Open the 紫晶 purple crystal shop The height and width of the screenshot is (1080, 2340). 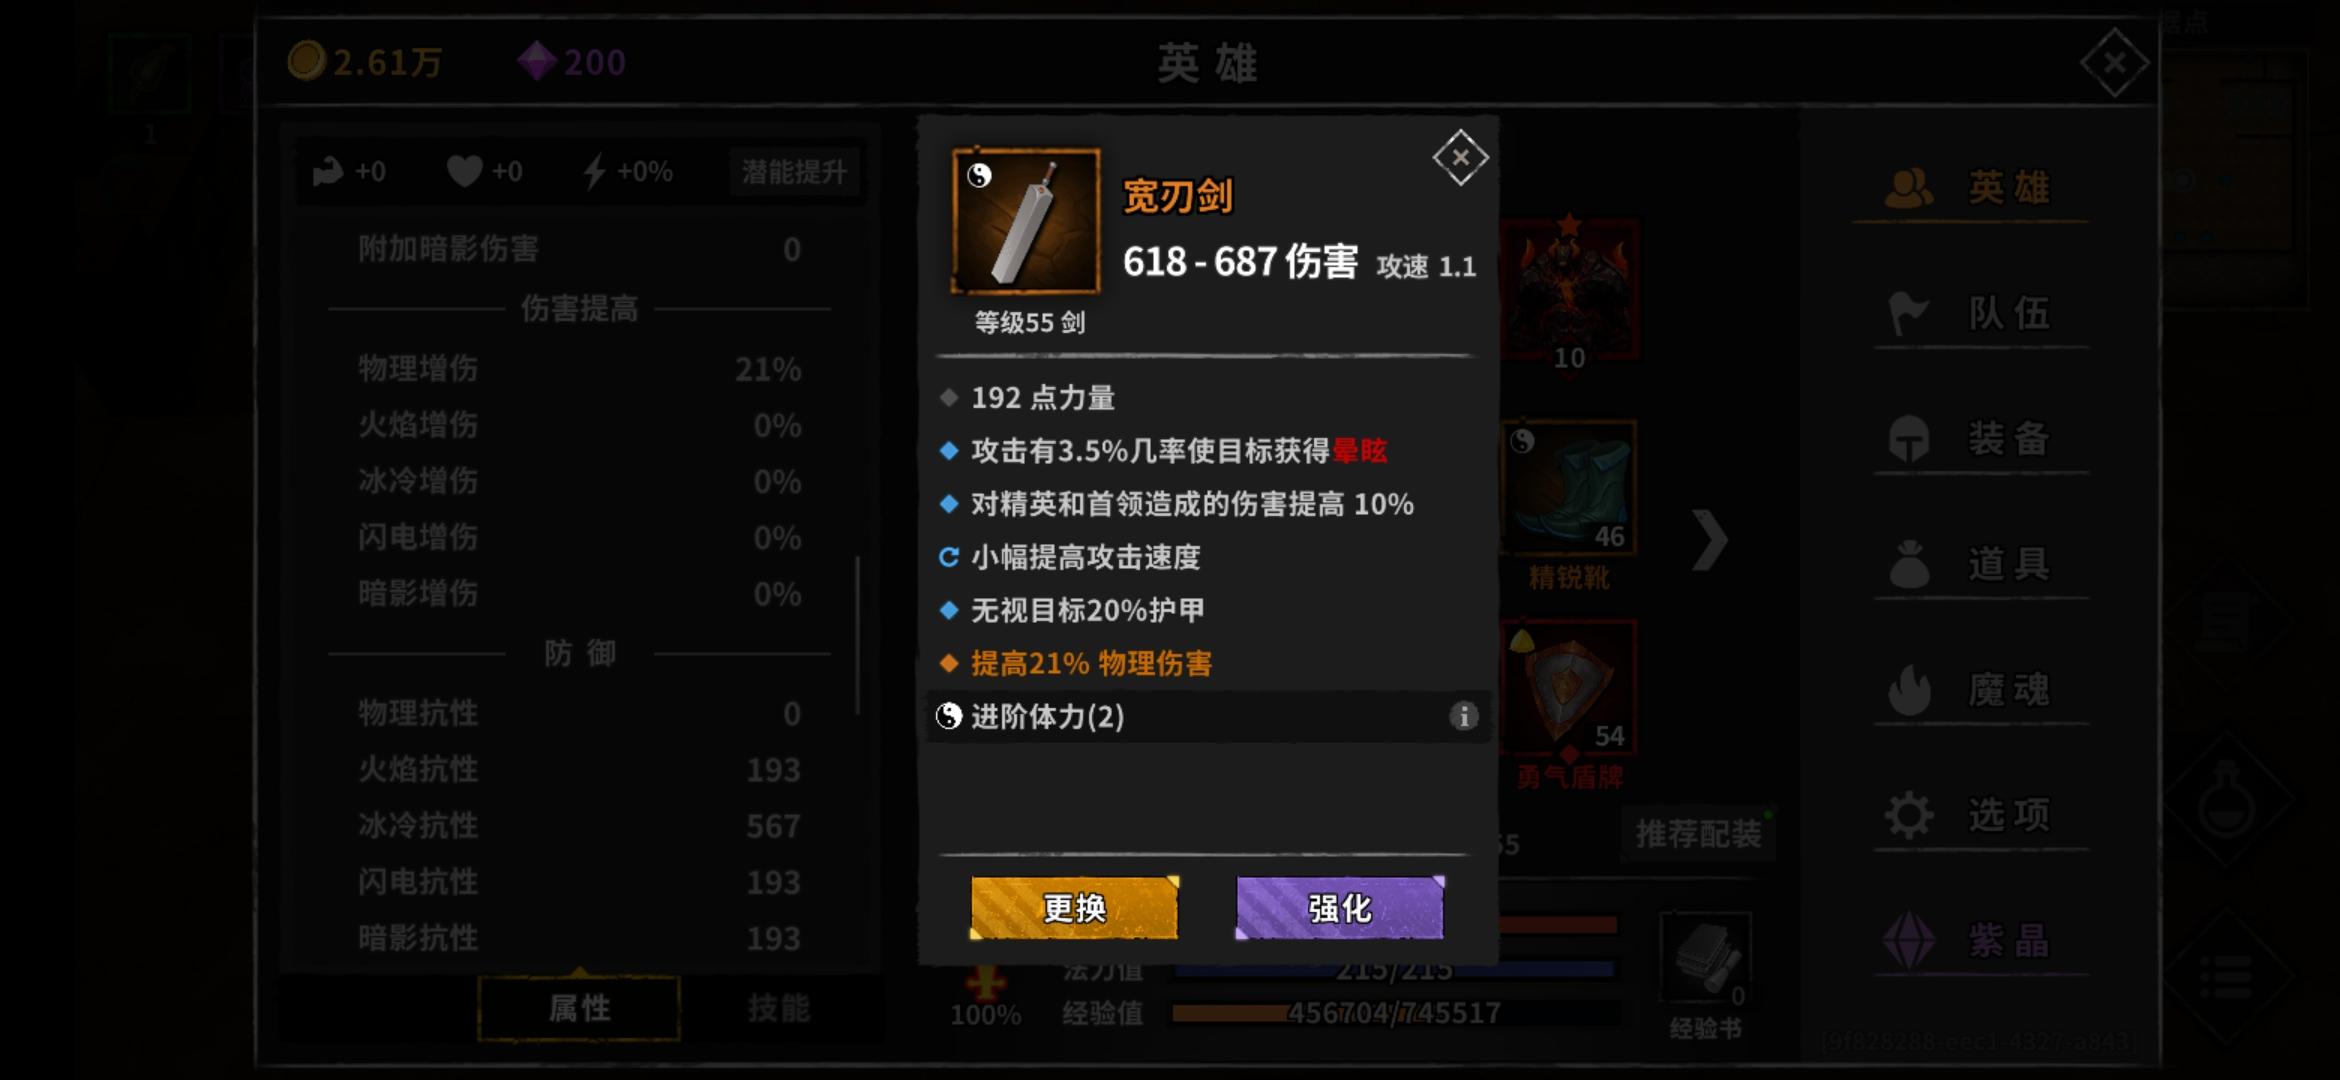coord(1970,941)
